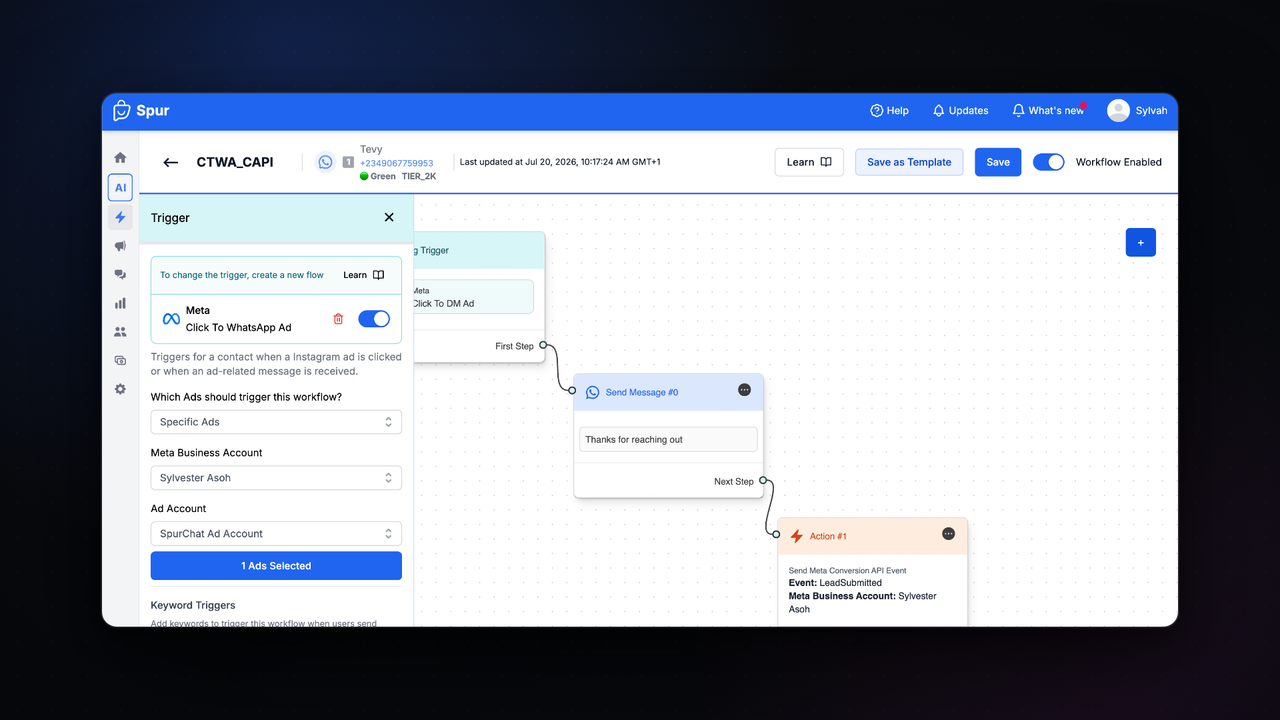
Task: Click the 'Click To DM Ad' trigger box
Action: tap(473, 297)
